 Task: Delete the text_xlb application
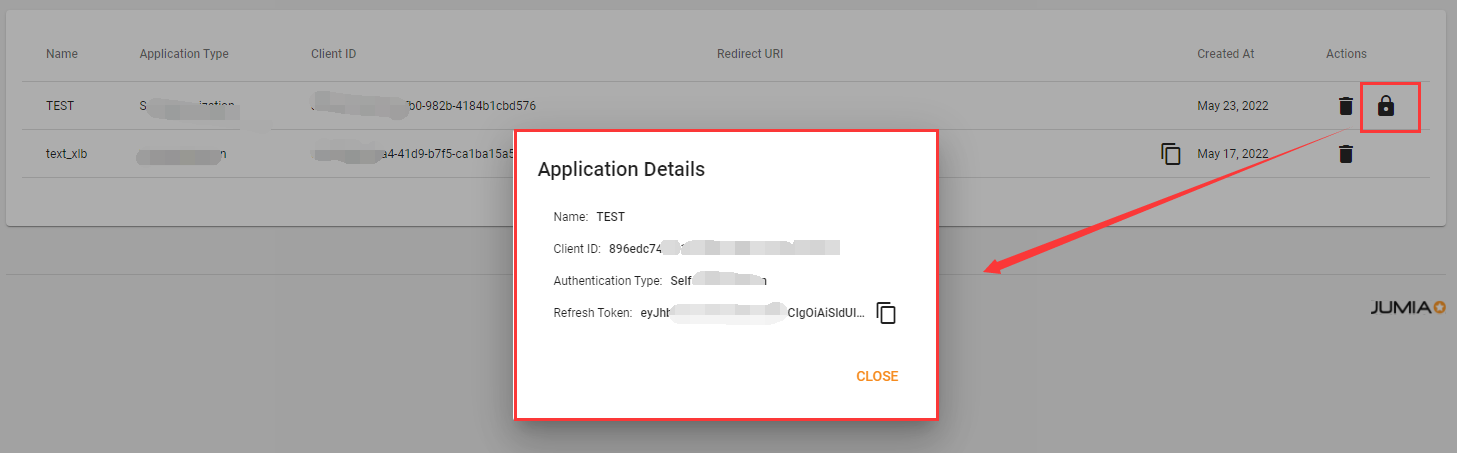pyautogui.click(x=1346, y=154)
